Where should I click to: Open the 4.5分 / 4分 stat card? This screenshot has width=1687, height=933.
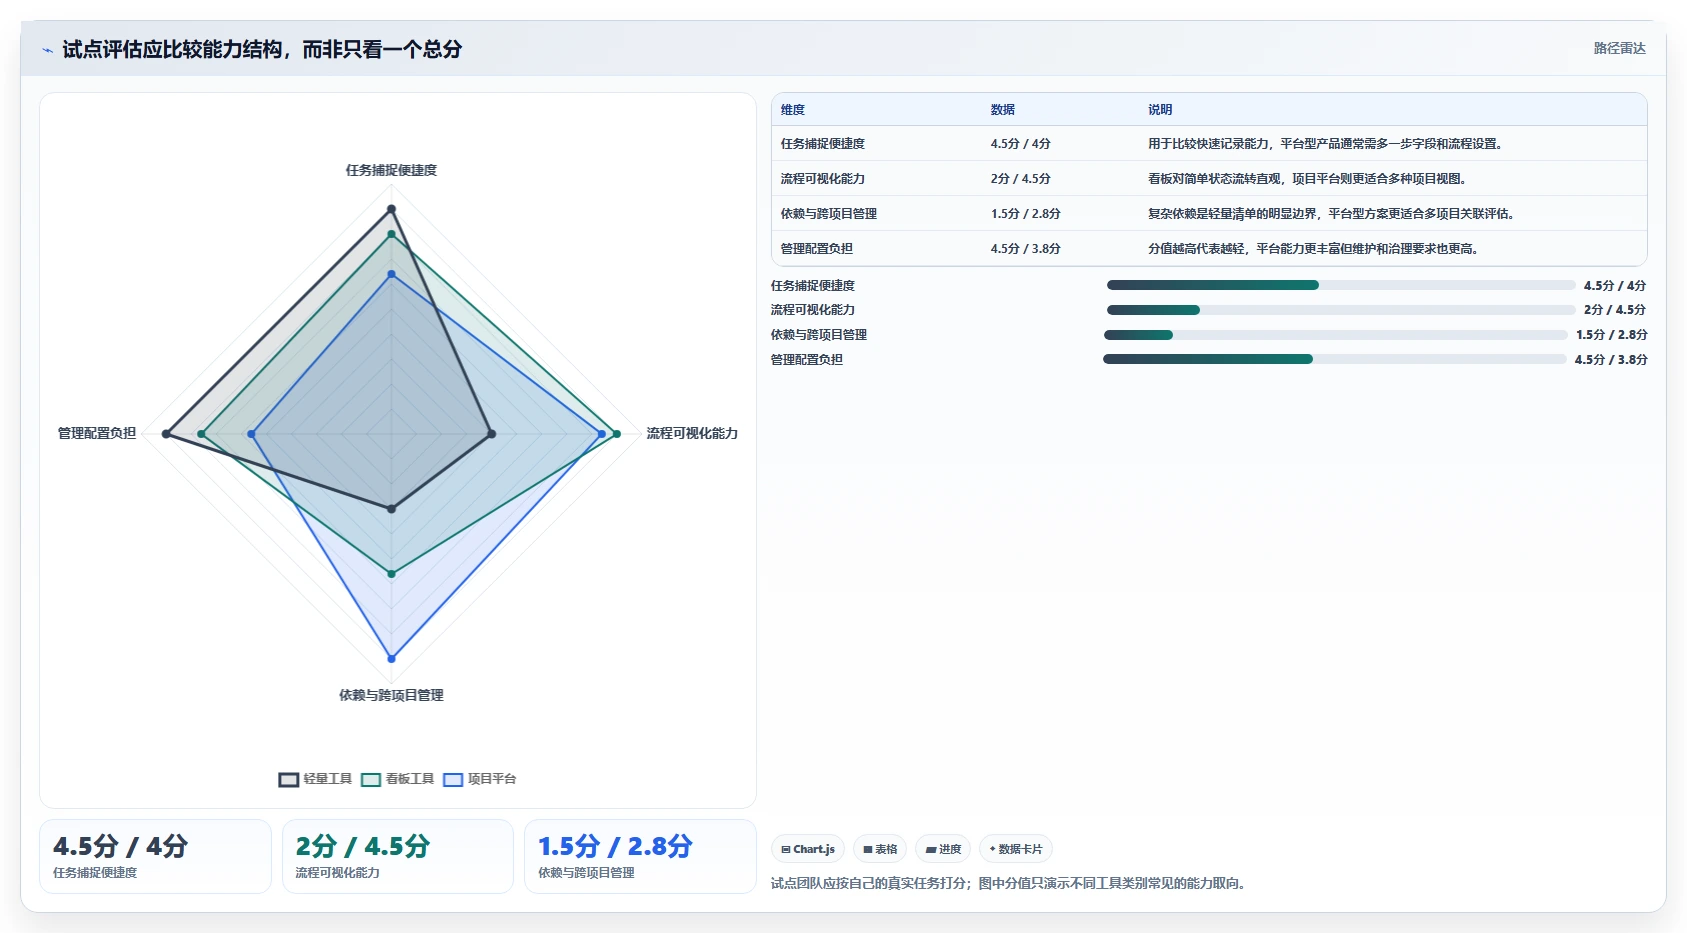155,857
